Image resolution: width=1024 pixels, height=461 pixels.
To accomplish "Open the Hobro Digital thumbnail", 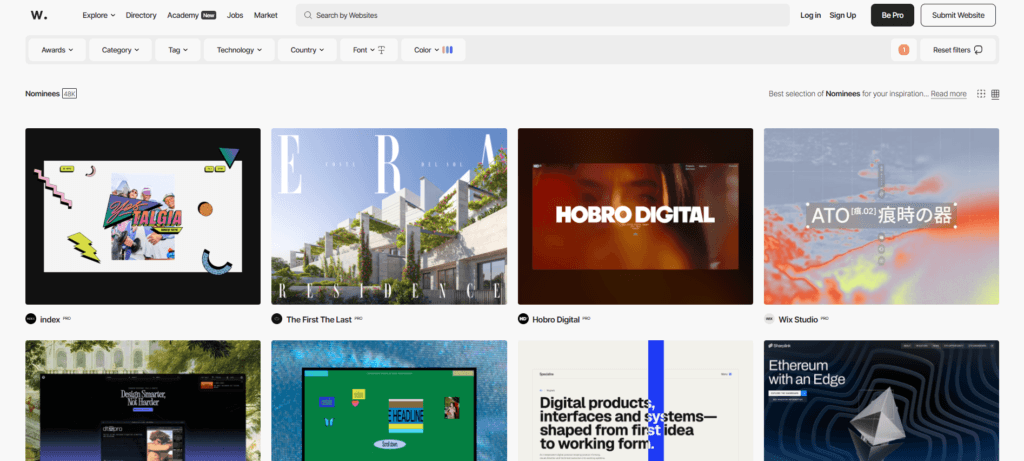I will tap(635, 216).
